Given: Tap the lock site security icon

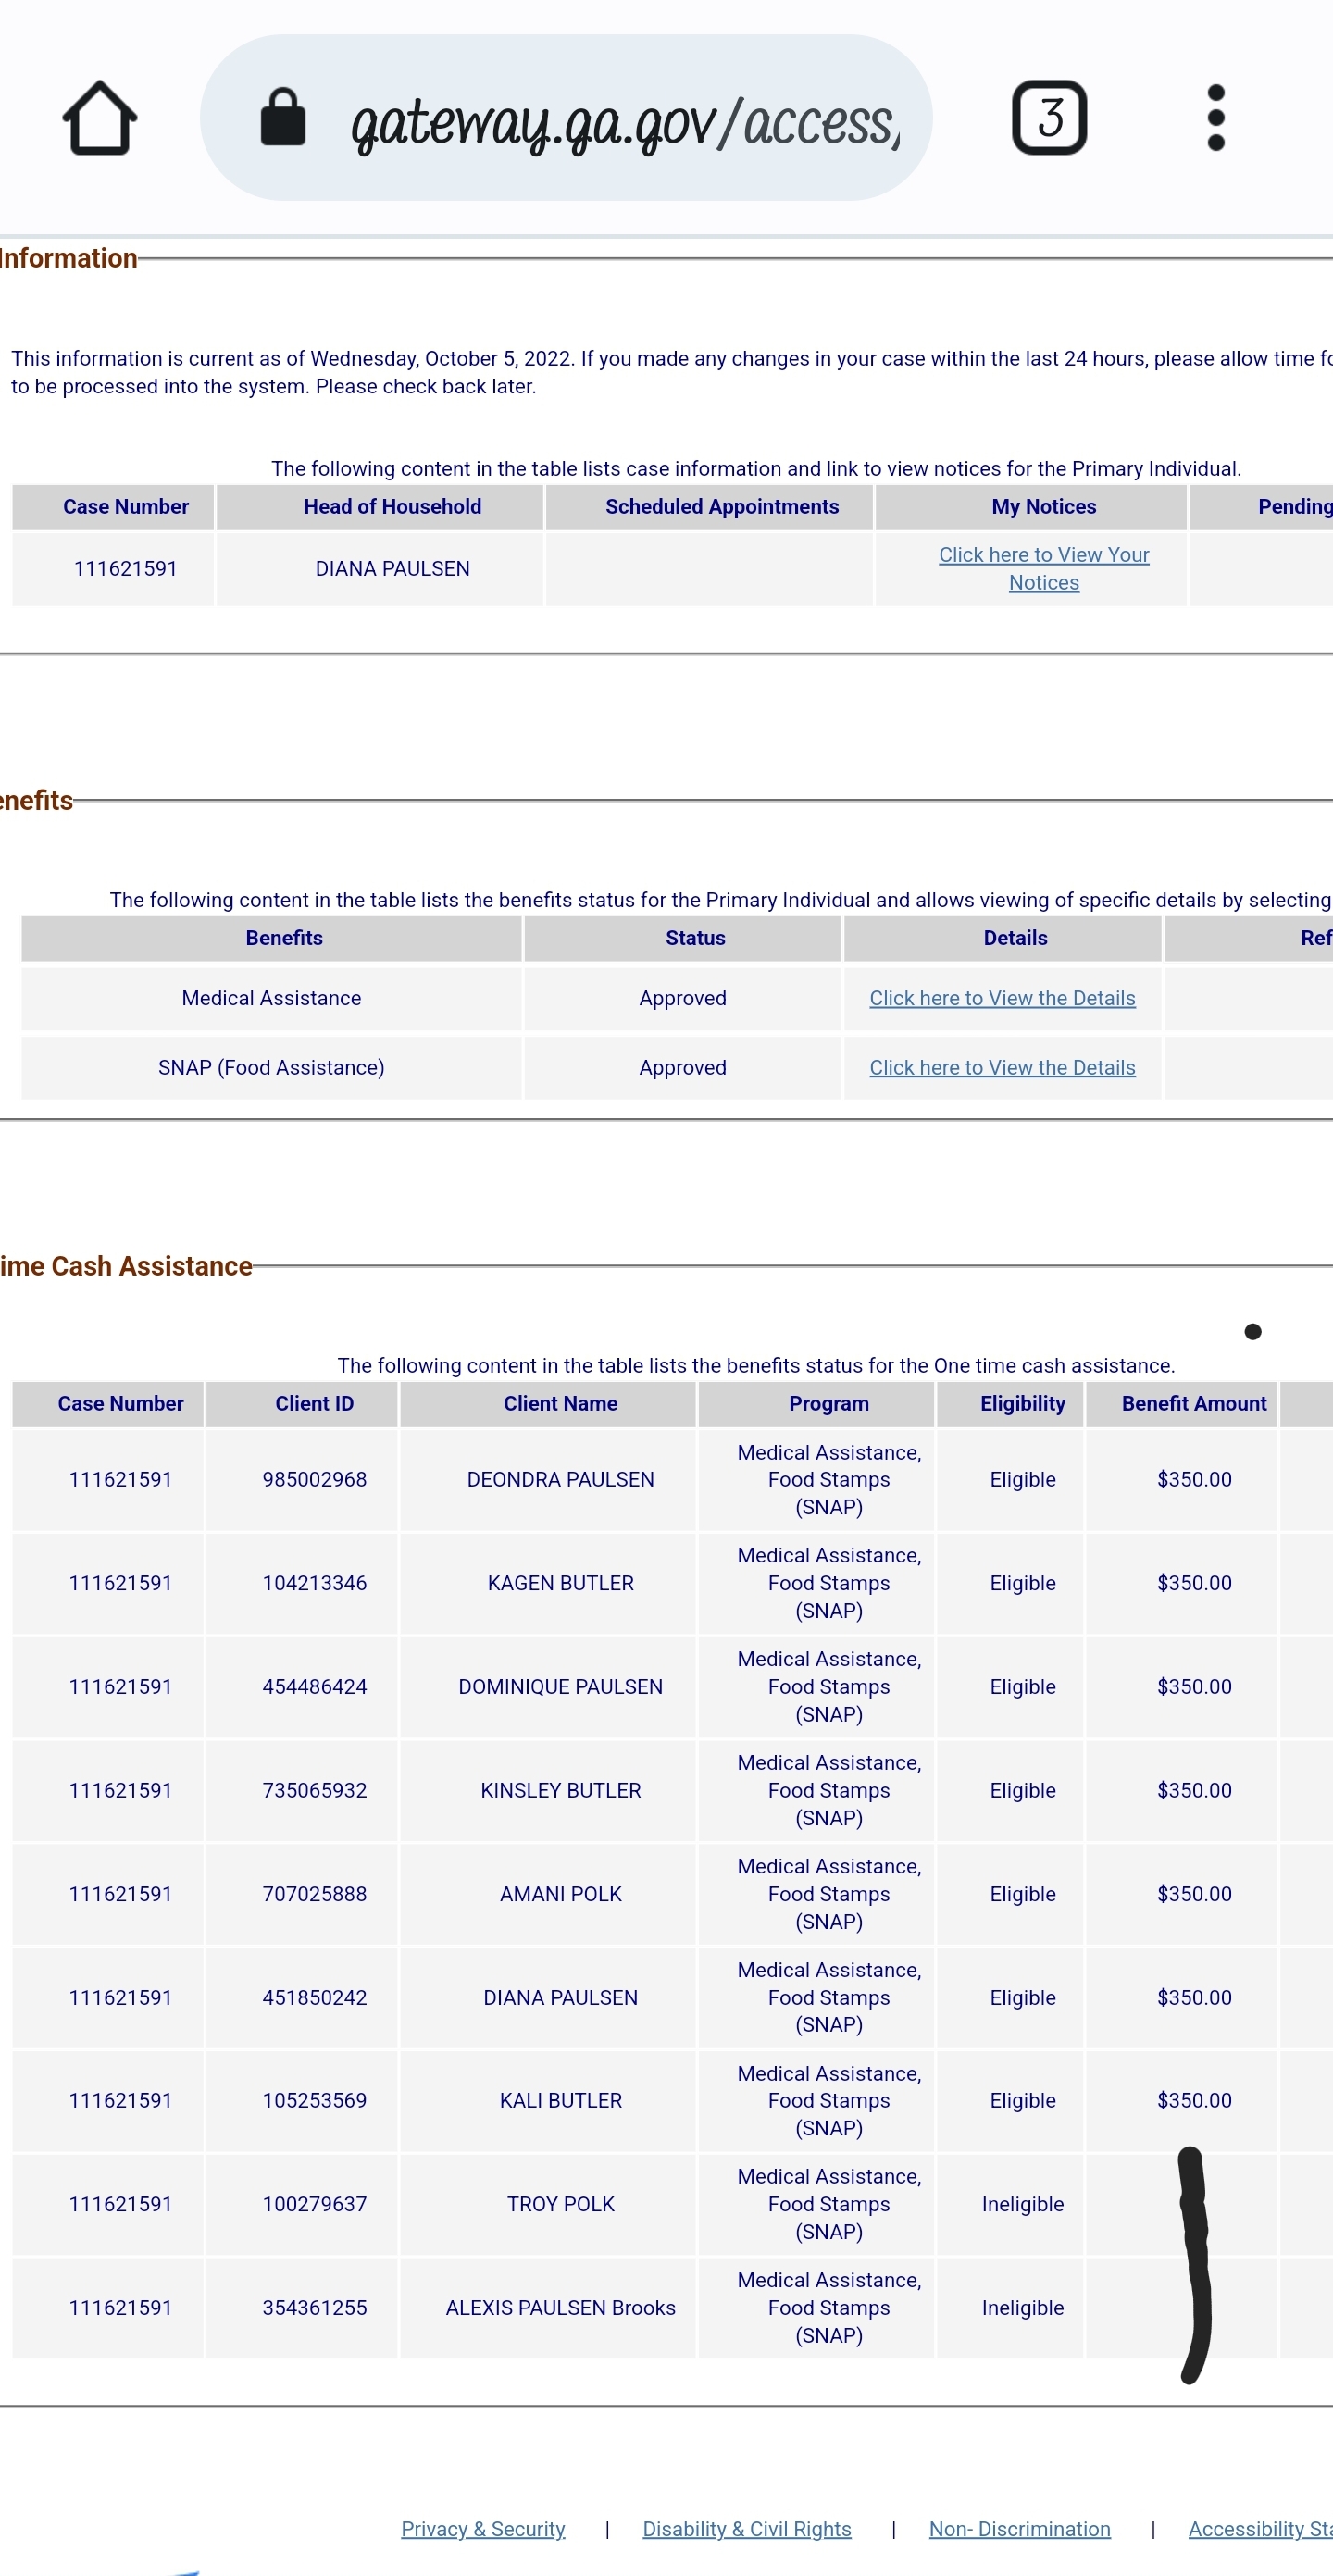Looking at the screenshot, I should point(283,117).
